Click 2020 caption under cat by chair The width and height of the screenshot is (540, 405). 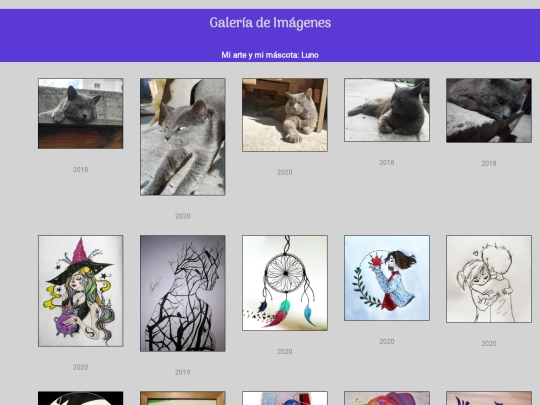pyautogui.click(x=285, y=172)
